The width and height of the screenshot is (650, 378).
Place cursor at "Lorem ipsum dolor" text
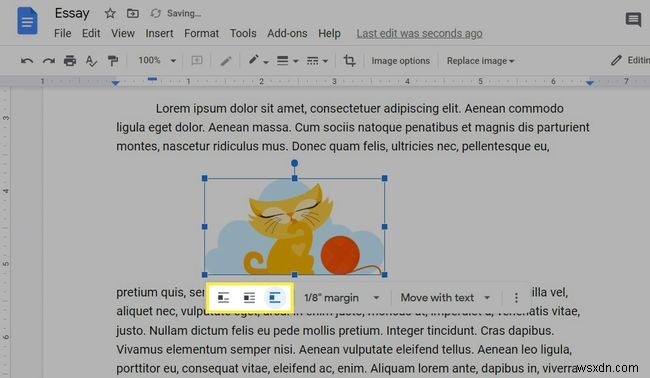click(206, 109)
